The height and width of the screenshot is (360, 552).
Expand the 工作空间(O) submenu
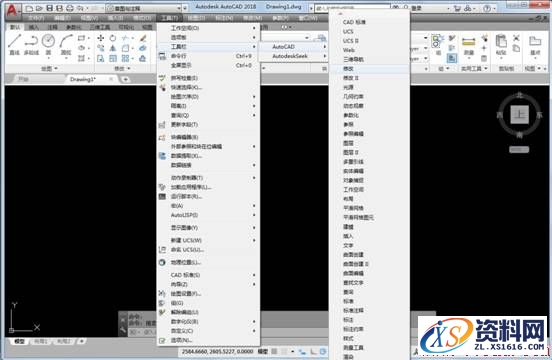click(208, 28)
